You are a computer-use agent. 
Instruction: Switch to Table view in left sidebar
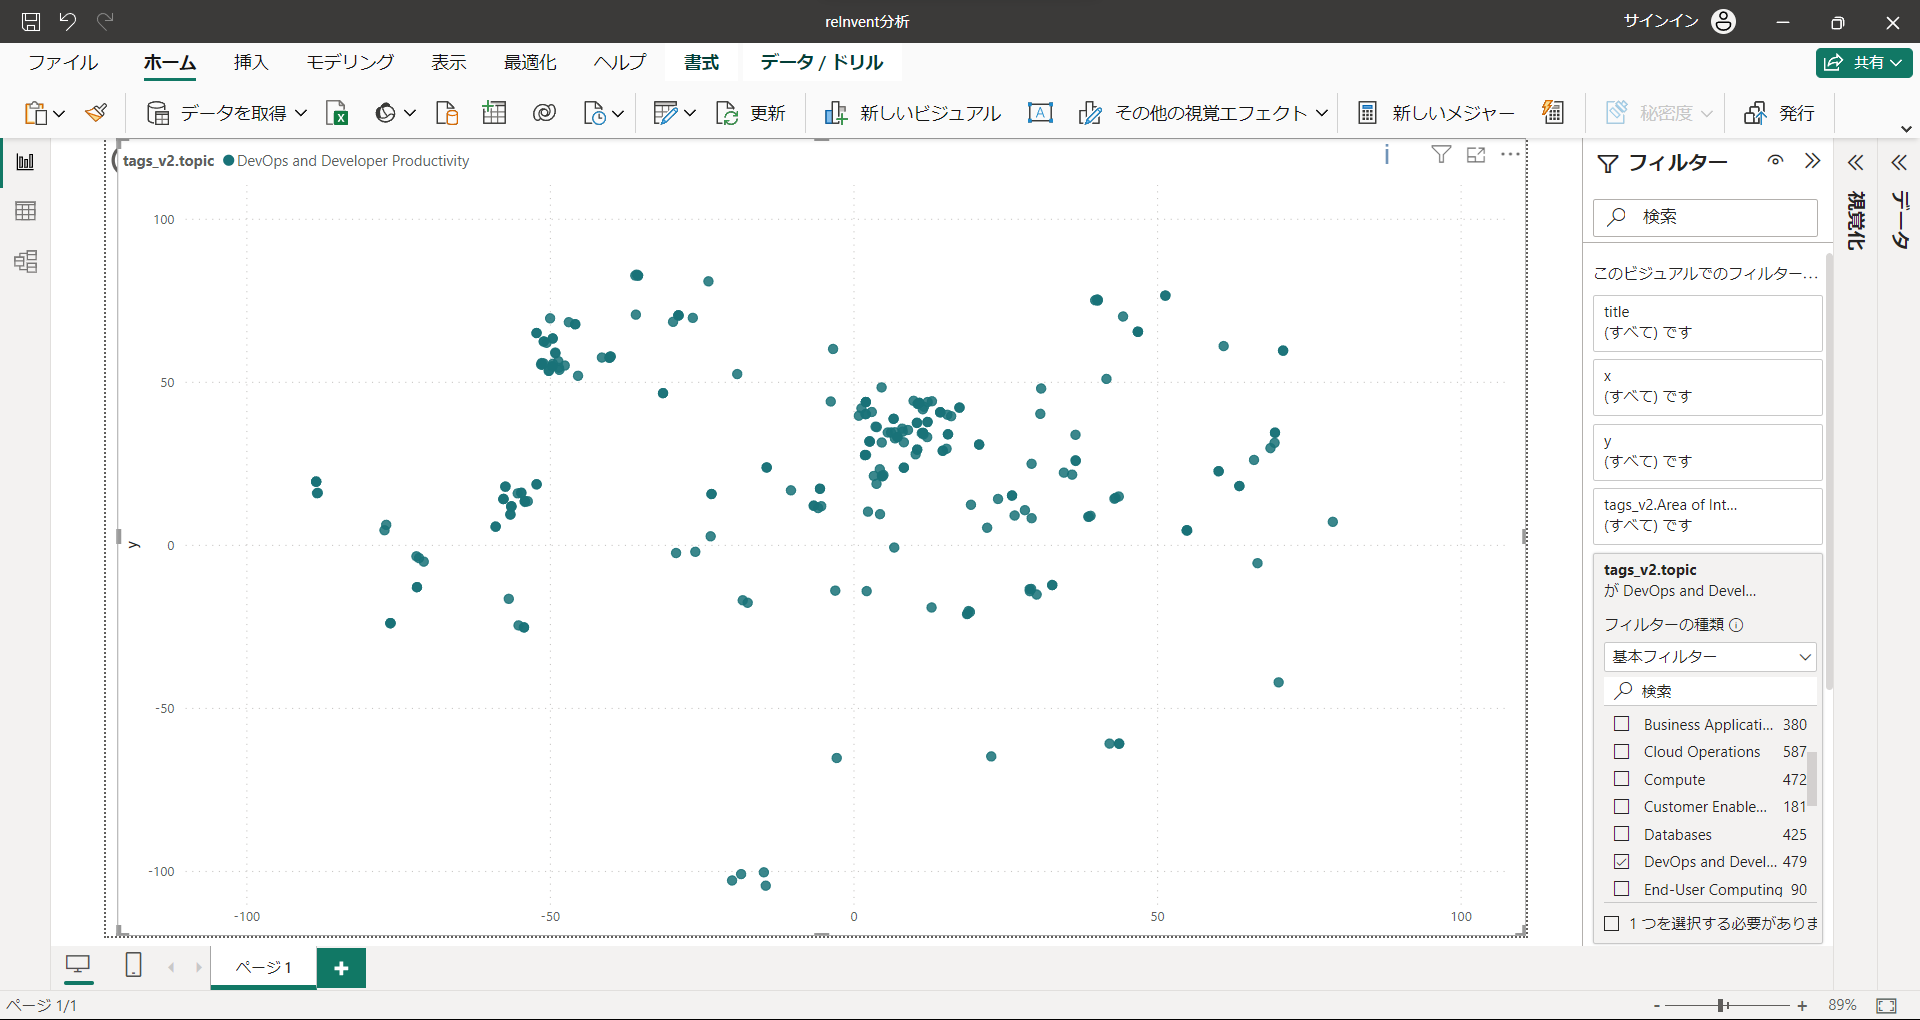pos(26,211)
